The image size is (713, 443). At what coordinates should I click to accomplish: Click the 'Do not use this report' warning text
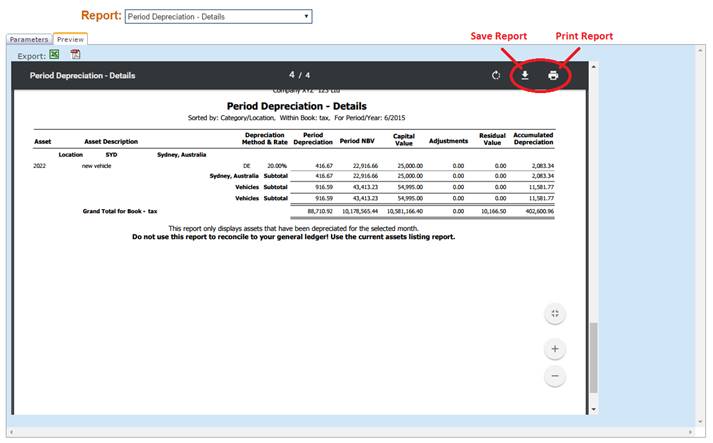[293, 237]
